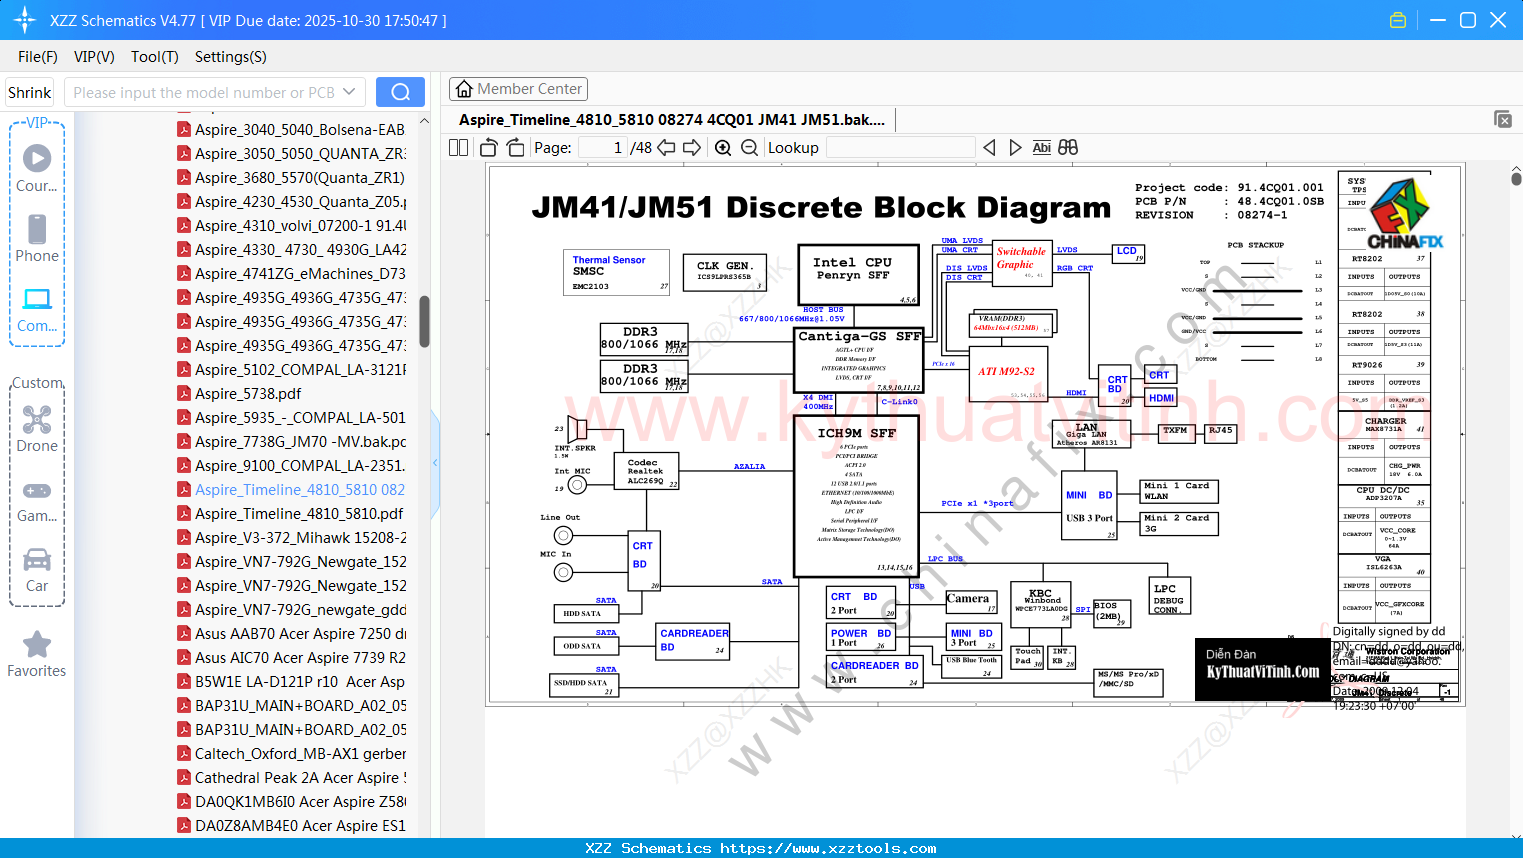Toggle the two-page view icon
The width and height of the screenshot is (1523, 858).
click(x=458, y=147)
